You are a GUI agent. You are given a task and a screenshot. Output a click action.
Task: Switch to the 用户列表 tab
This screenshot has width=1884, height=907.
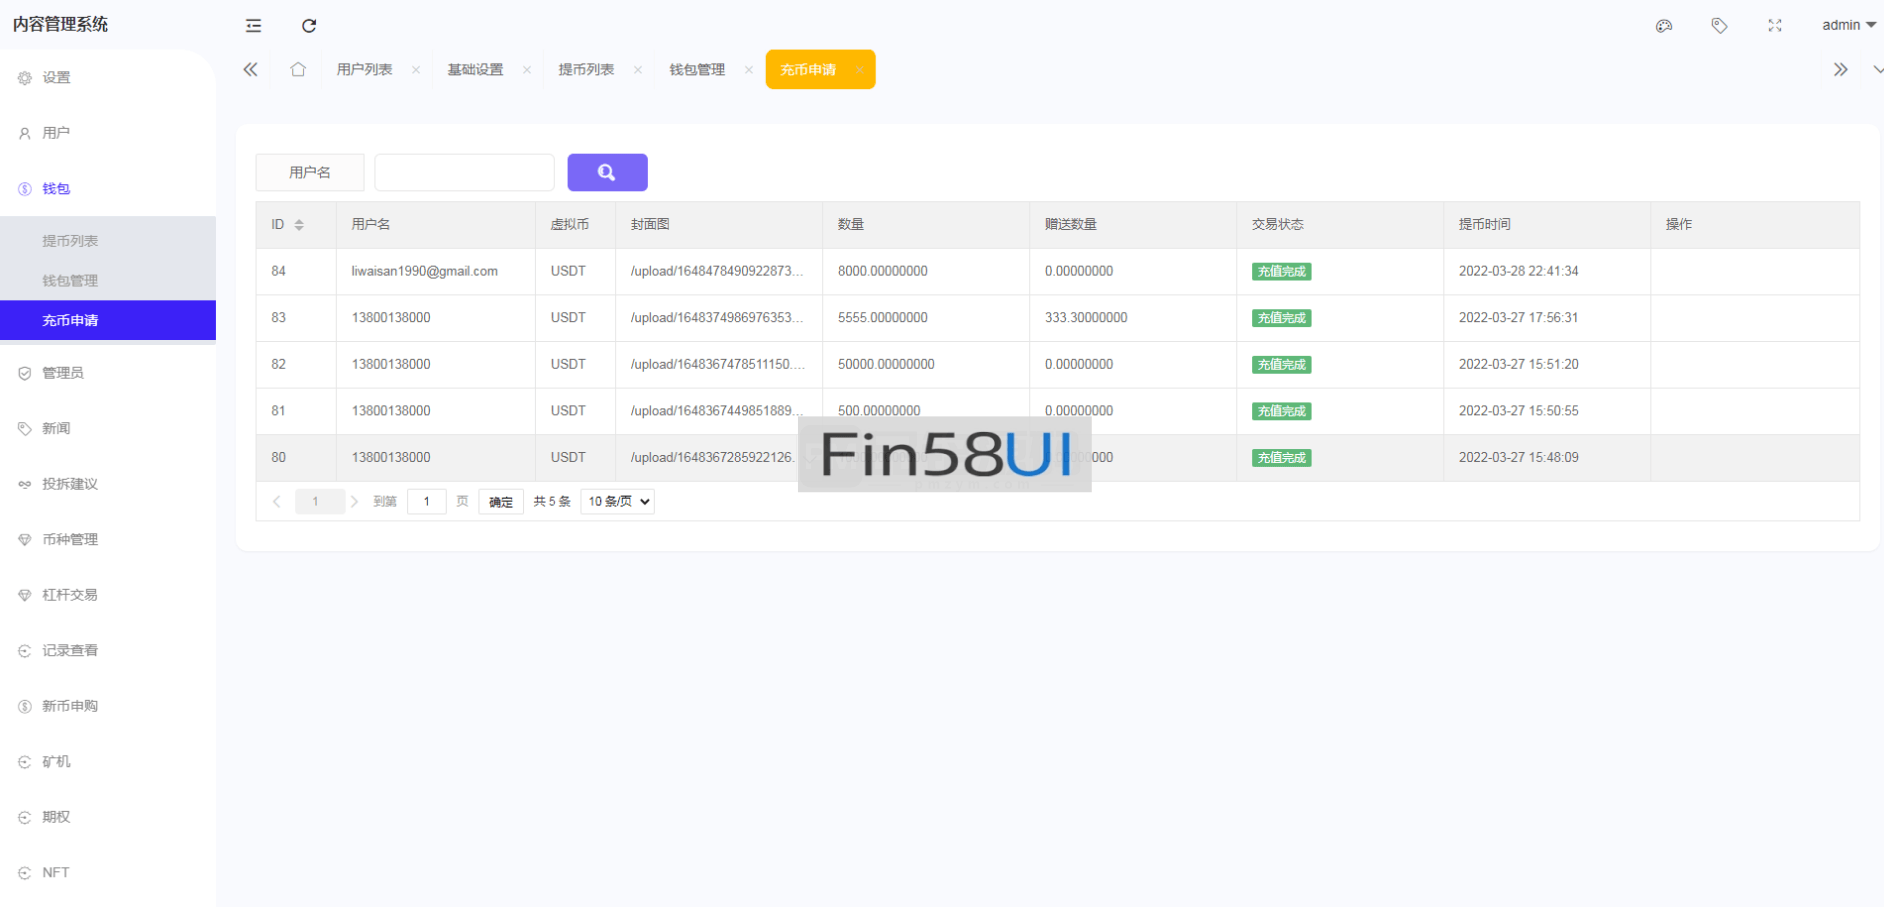point(364,70)
